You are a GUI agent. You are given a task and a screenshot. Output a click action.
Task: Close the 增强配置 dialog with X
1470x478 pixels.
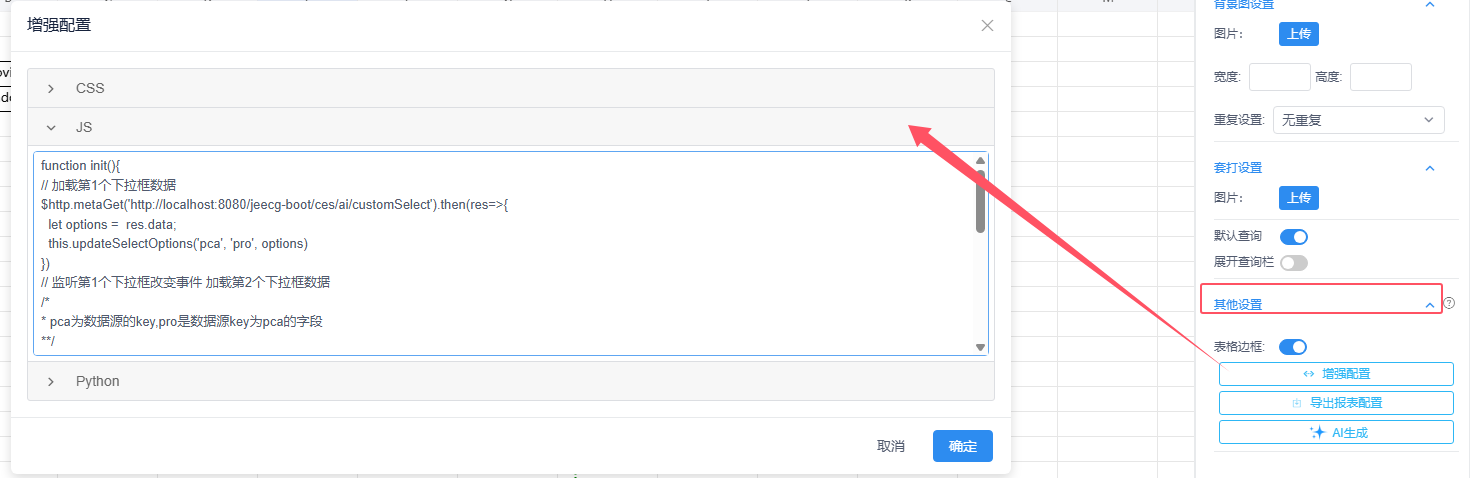[x=987, y=26]
